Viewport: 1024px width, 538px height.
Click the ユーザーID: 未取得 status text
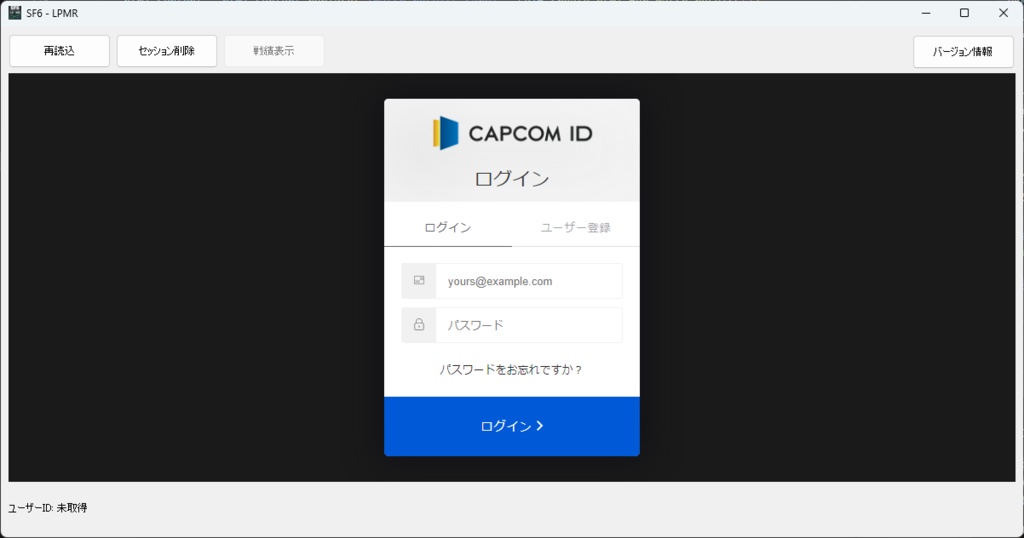pyautogui.click(x=48, y=508)
